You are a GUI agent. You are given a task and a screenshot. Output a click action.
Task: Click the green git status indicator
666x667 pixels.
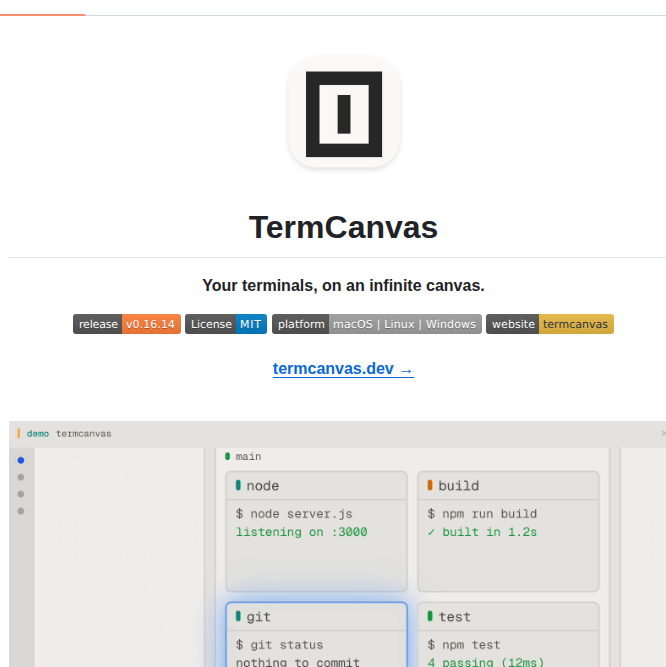click(238, 616)
